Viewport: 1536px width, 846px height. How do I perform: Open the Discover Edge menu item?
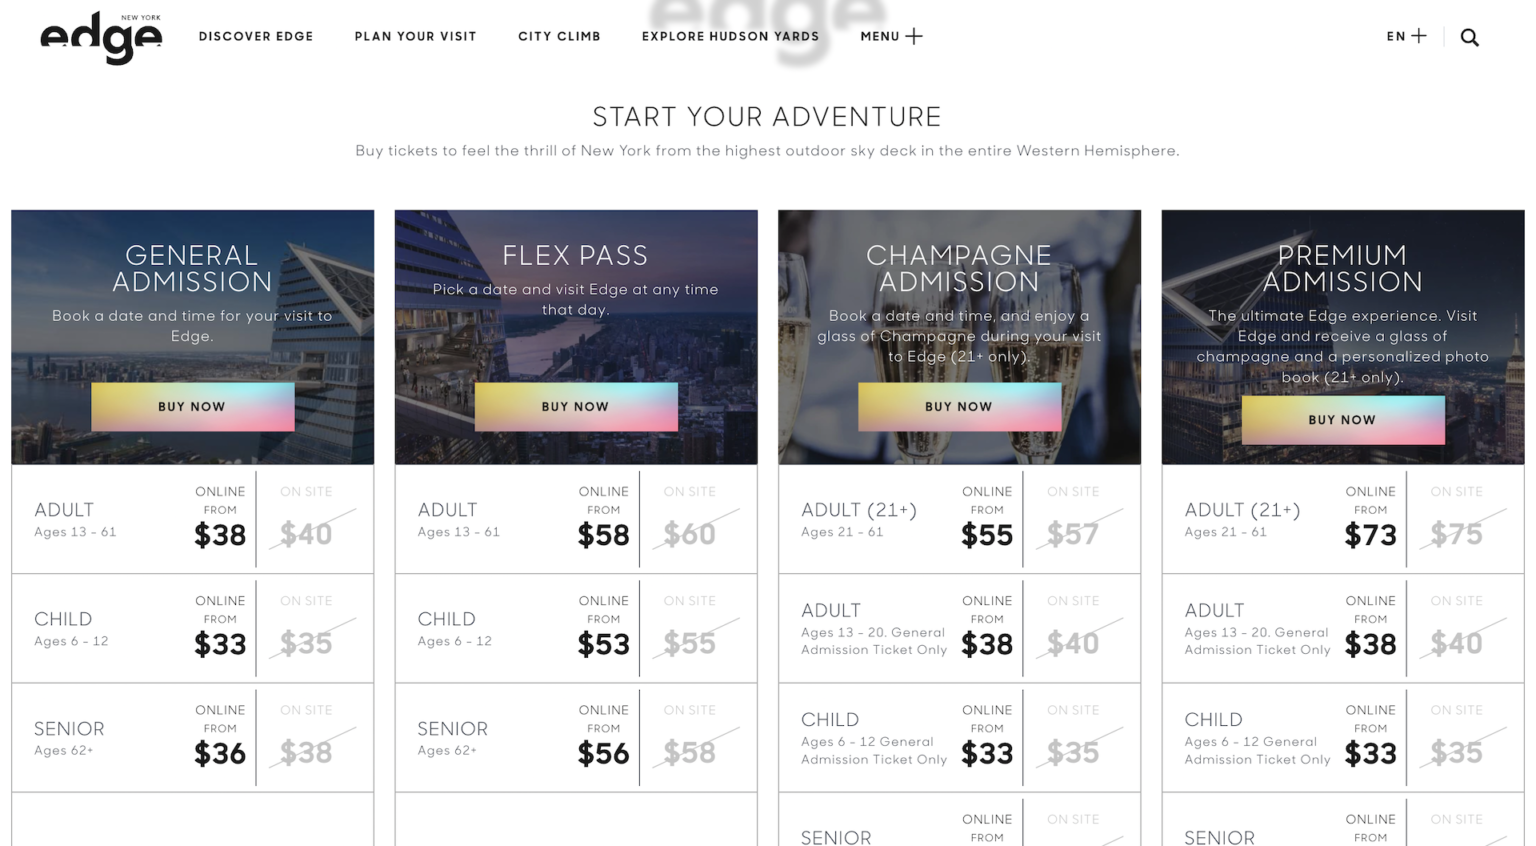click(256, 36)
